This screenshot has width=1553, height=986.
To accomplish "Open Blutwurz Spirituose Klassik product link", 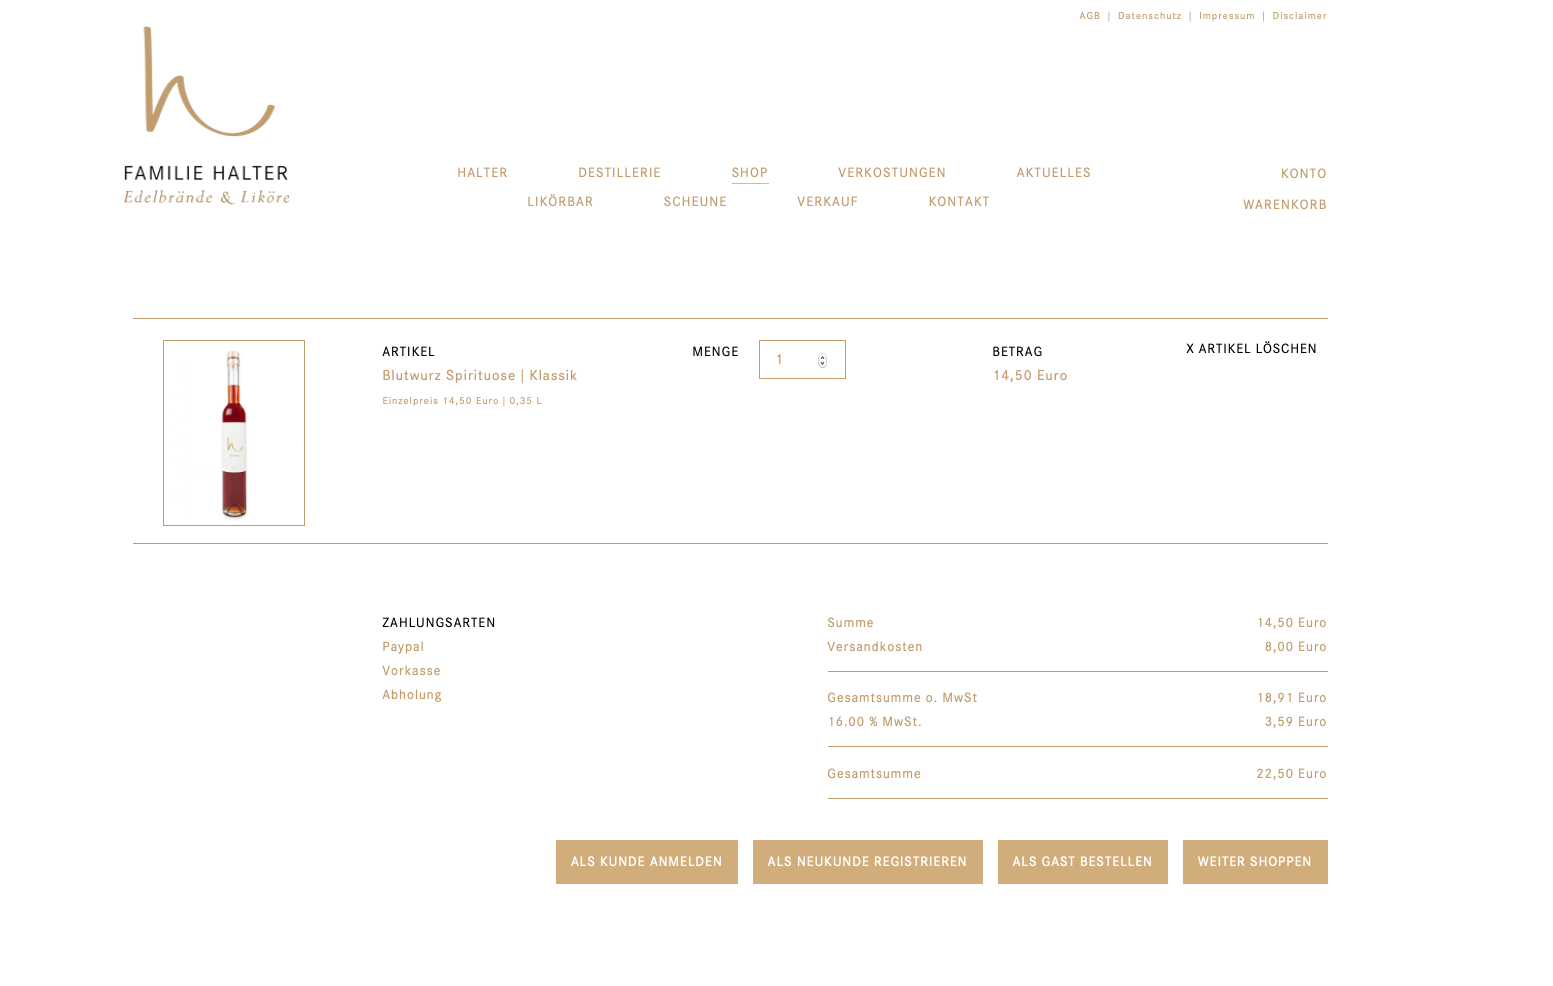I will click(479, 376).
